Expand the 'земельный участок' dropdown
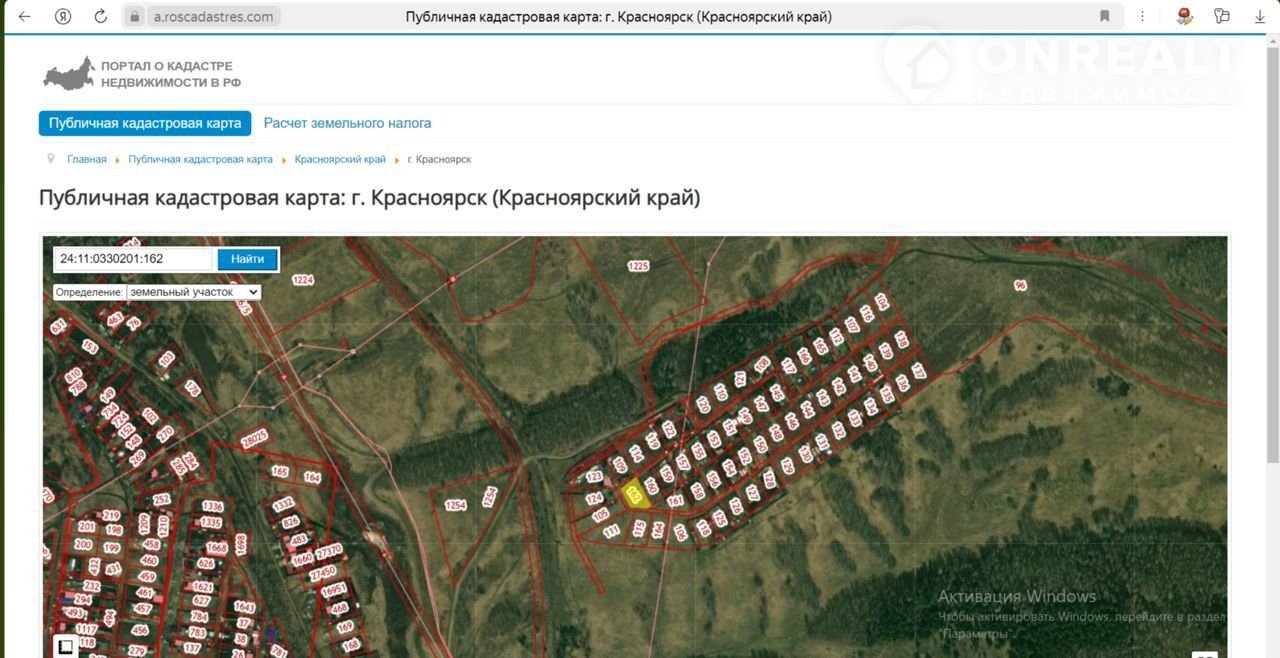1280x658 pixels. click(x=193, y=292)
